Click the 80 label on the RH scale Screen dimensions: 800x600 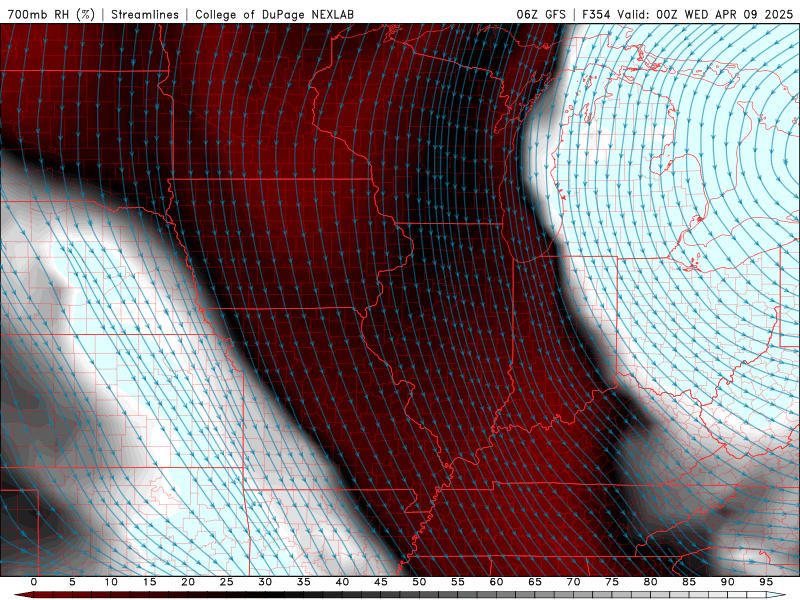(x=650, y=582)
